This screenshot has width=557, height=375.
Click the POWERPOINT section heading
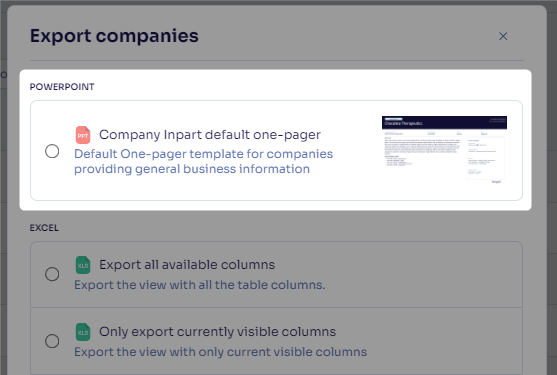coord(62,87)
